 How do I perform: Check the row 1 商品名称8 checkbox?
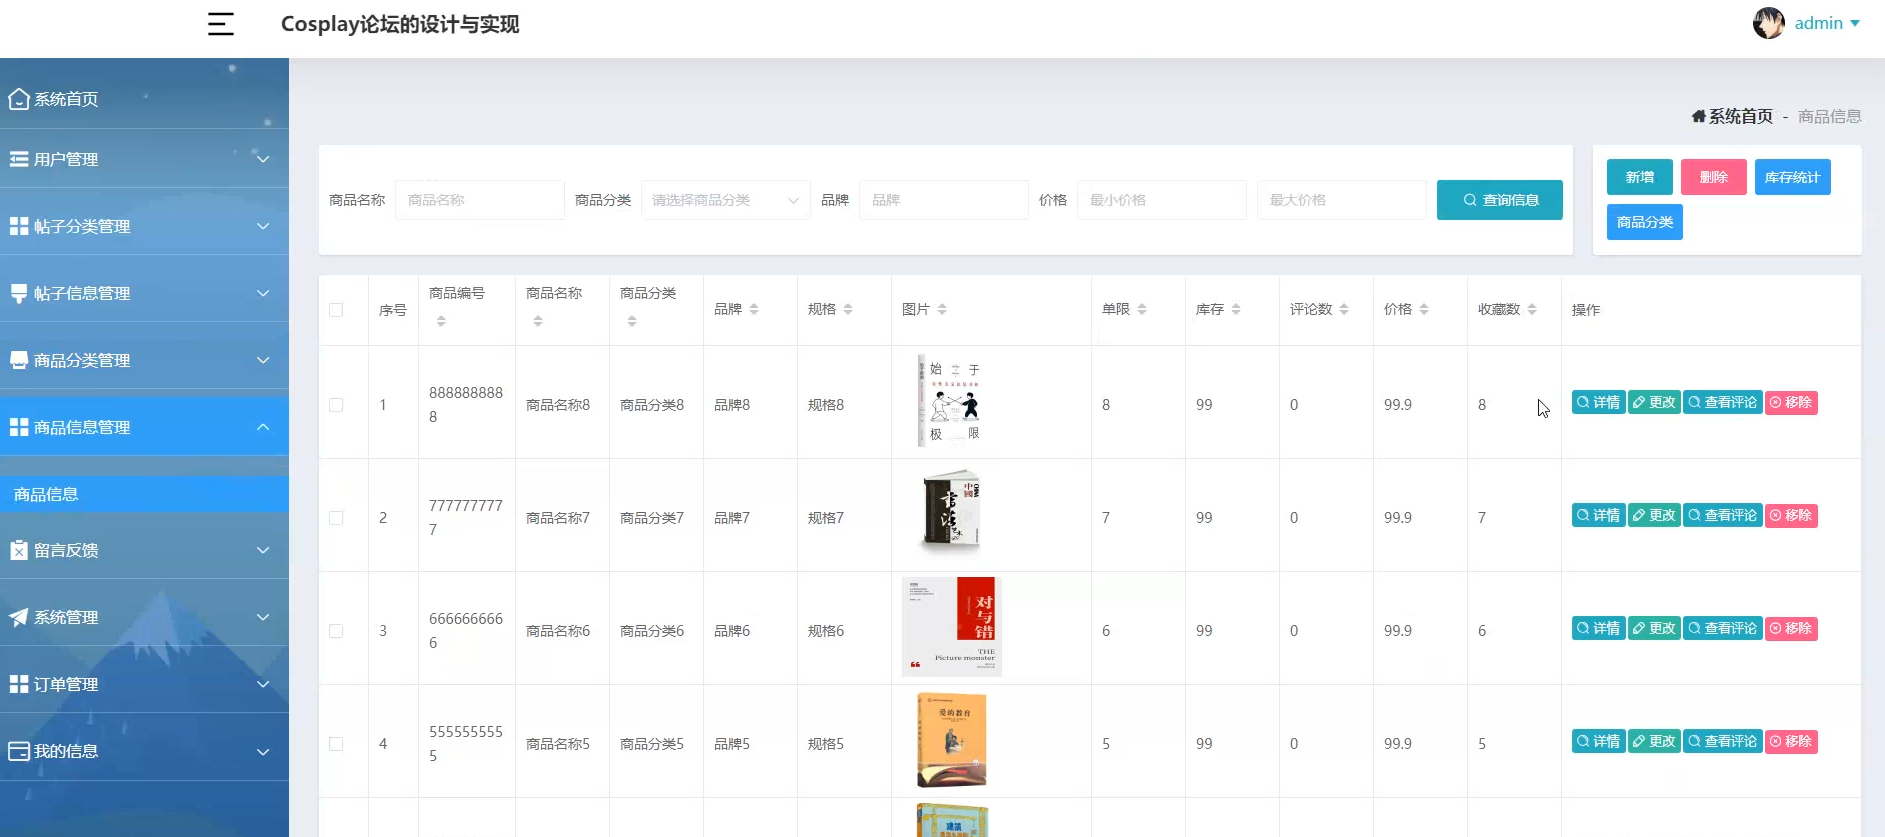[x=336, y=405]
